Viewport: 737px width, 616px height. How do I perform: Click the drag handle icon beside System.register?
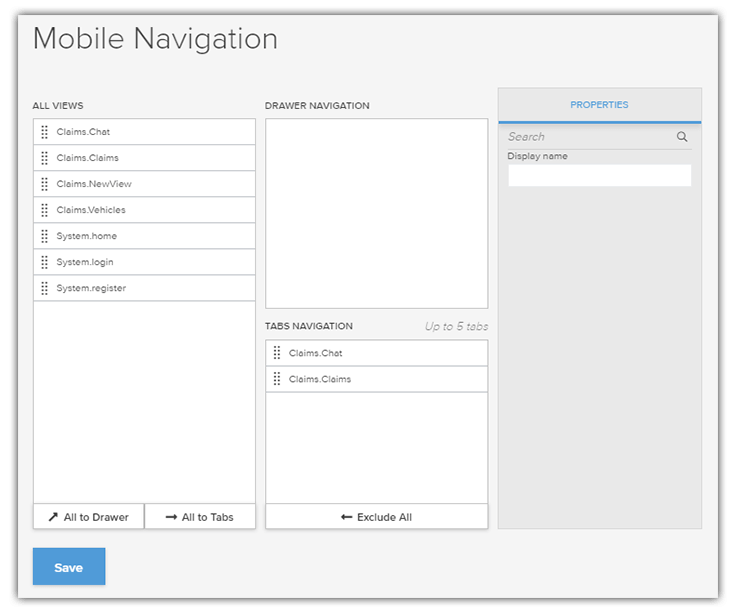(x=45, y=288)
